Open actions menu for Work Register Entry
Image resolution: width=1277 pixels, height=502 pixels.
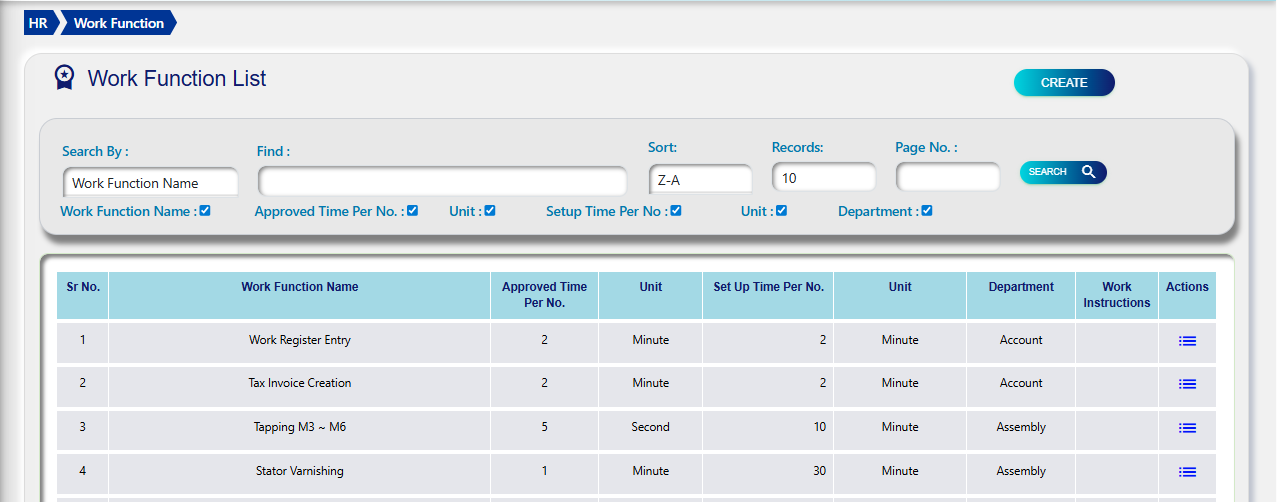pos(1187,341)
